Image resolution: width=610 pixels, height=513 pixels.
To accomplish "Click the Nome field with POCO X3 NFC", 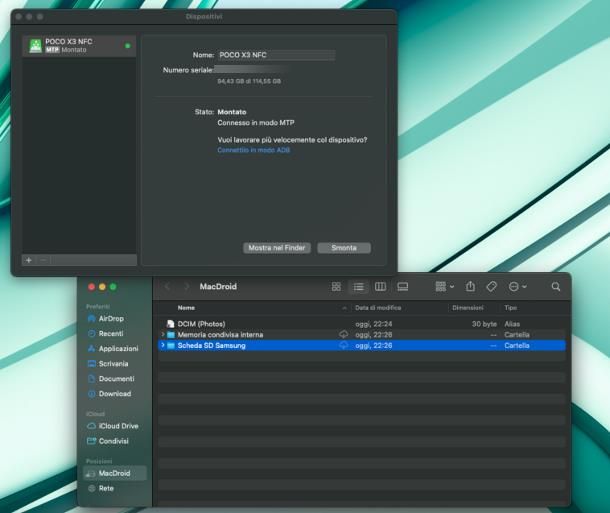I will click(x=276, y=55).
